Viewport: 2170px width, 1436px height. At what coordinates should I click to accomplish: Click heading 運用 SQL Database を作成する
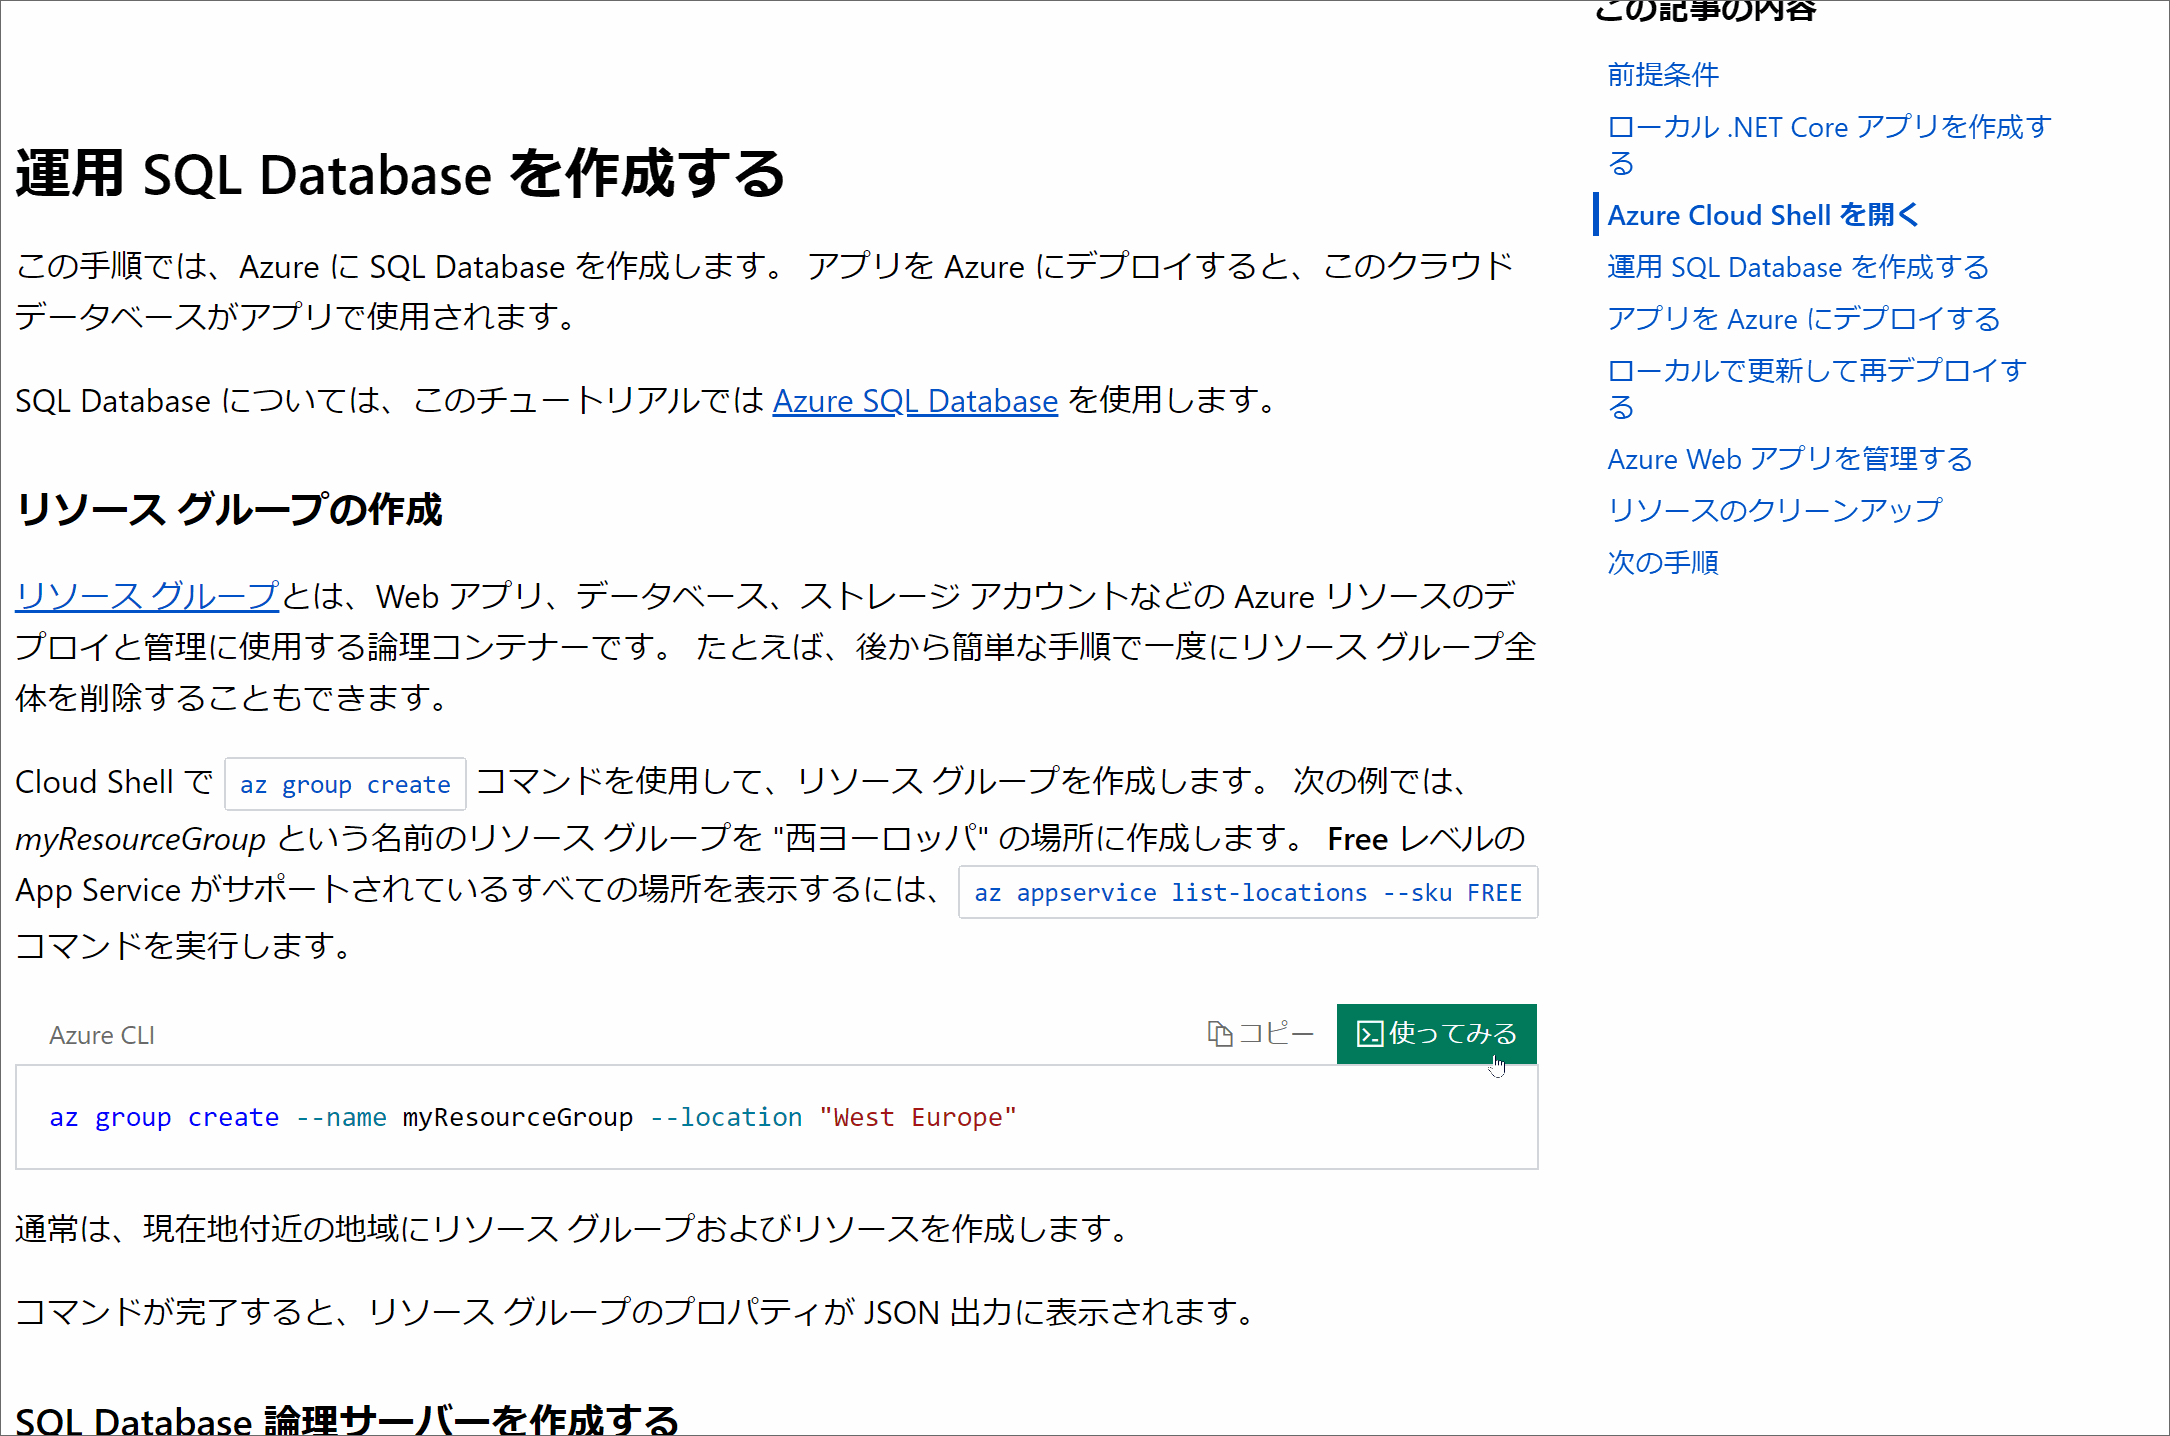coord(400,174)
